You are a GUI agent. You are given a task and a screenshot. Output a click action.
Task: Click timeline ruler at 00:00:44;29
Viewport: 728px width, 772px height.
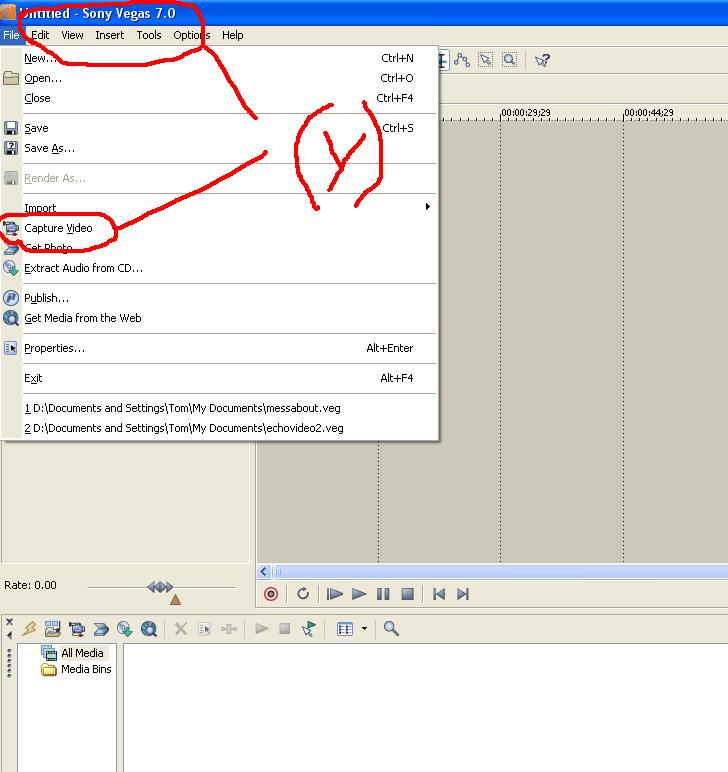tap(649, 113)
